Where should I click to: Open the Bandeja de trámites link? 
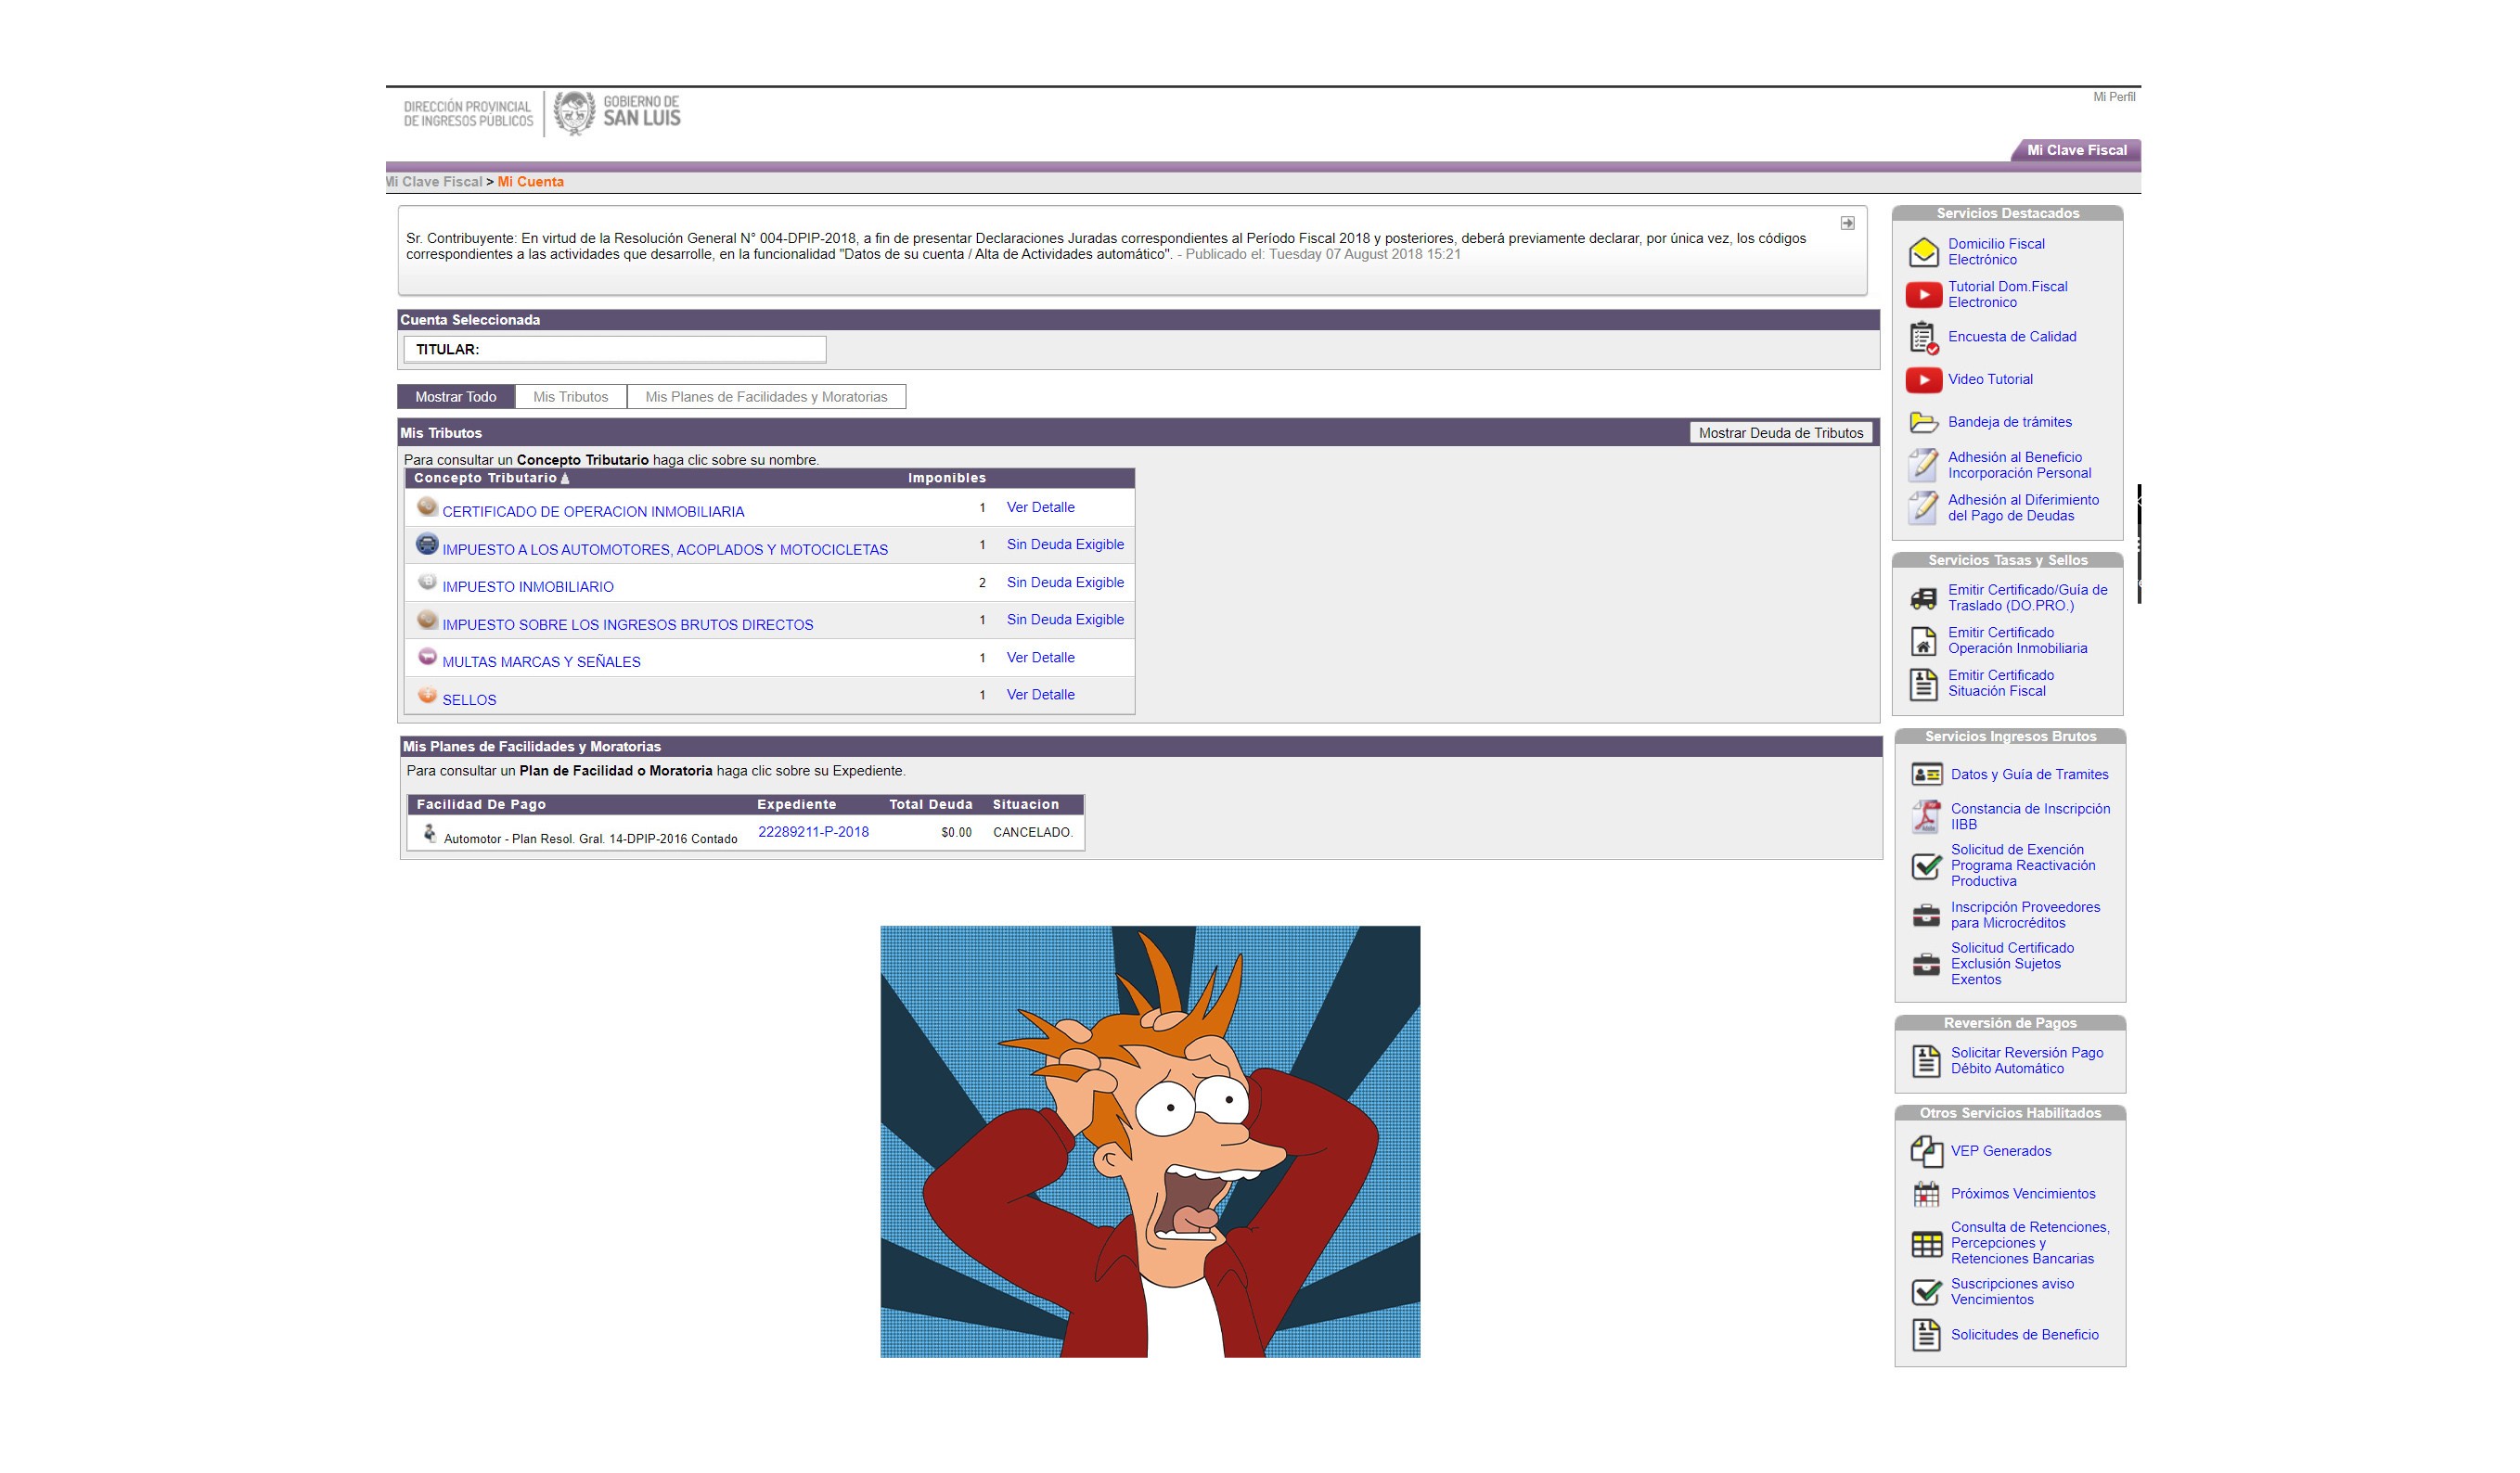(x=2010, y=422)
